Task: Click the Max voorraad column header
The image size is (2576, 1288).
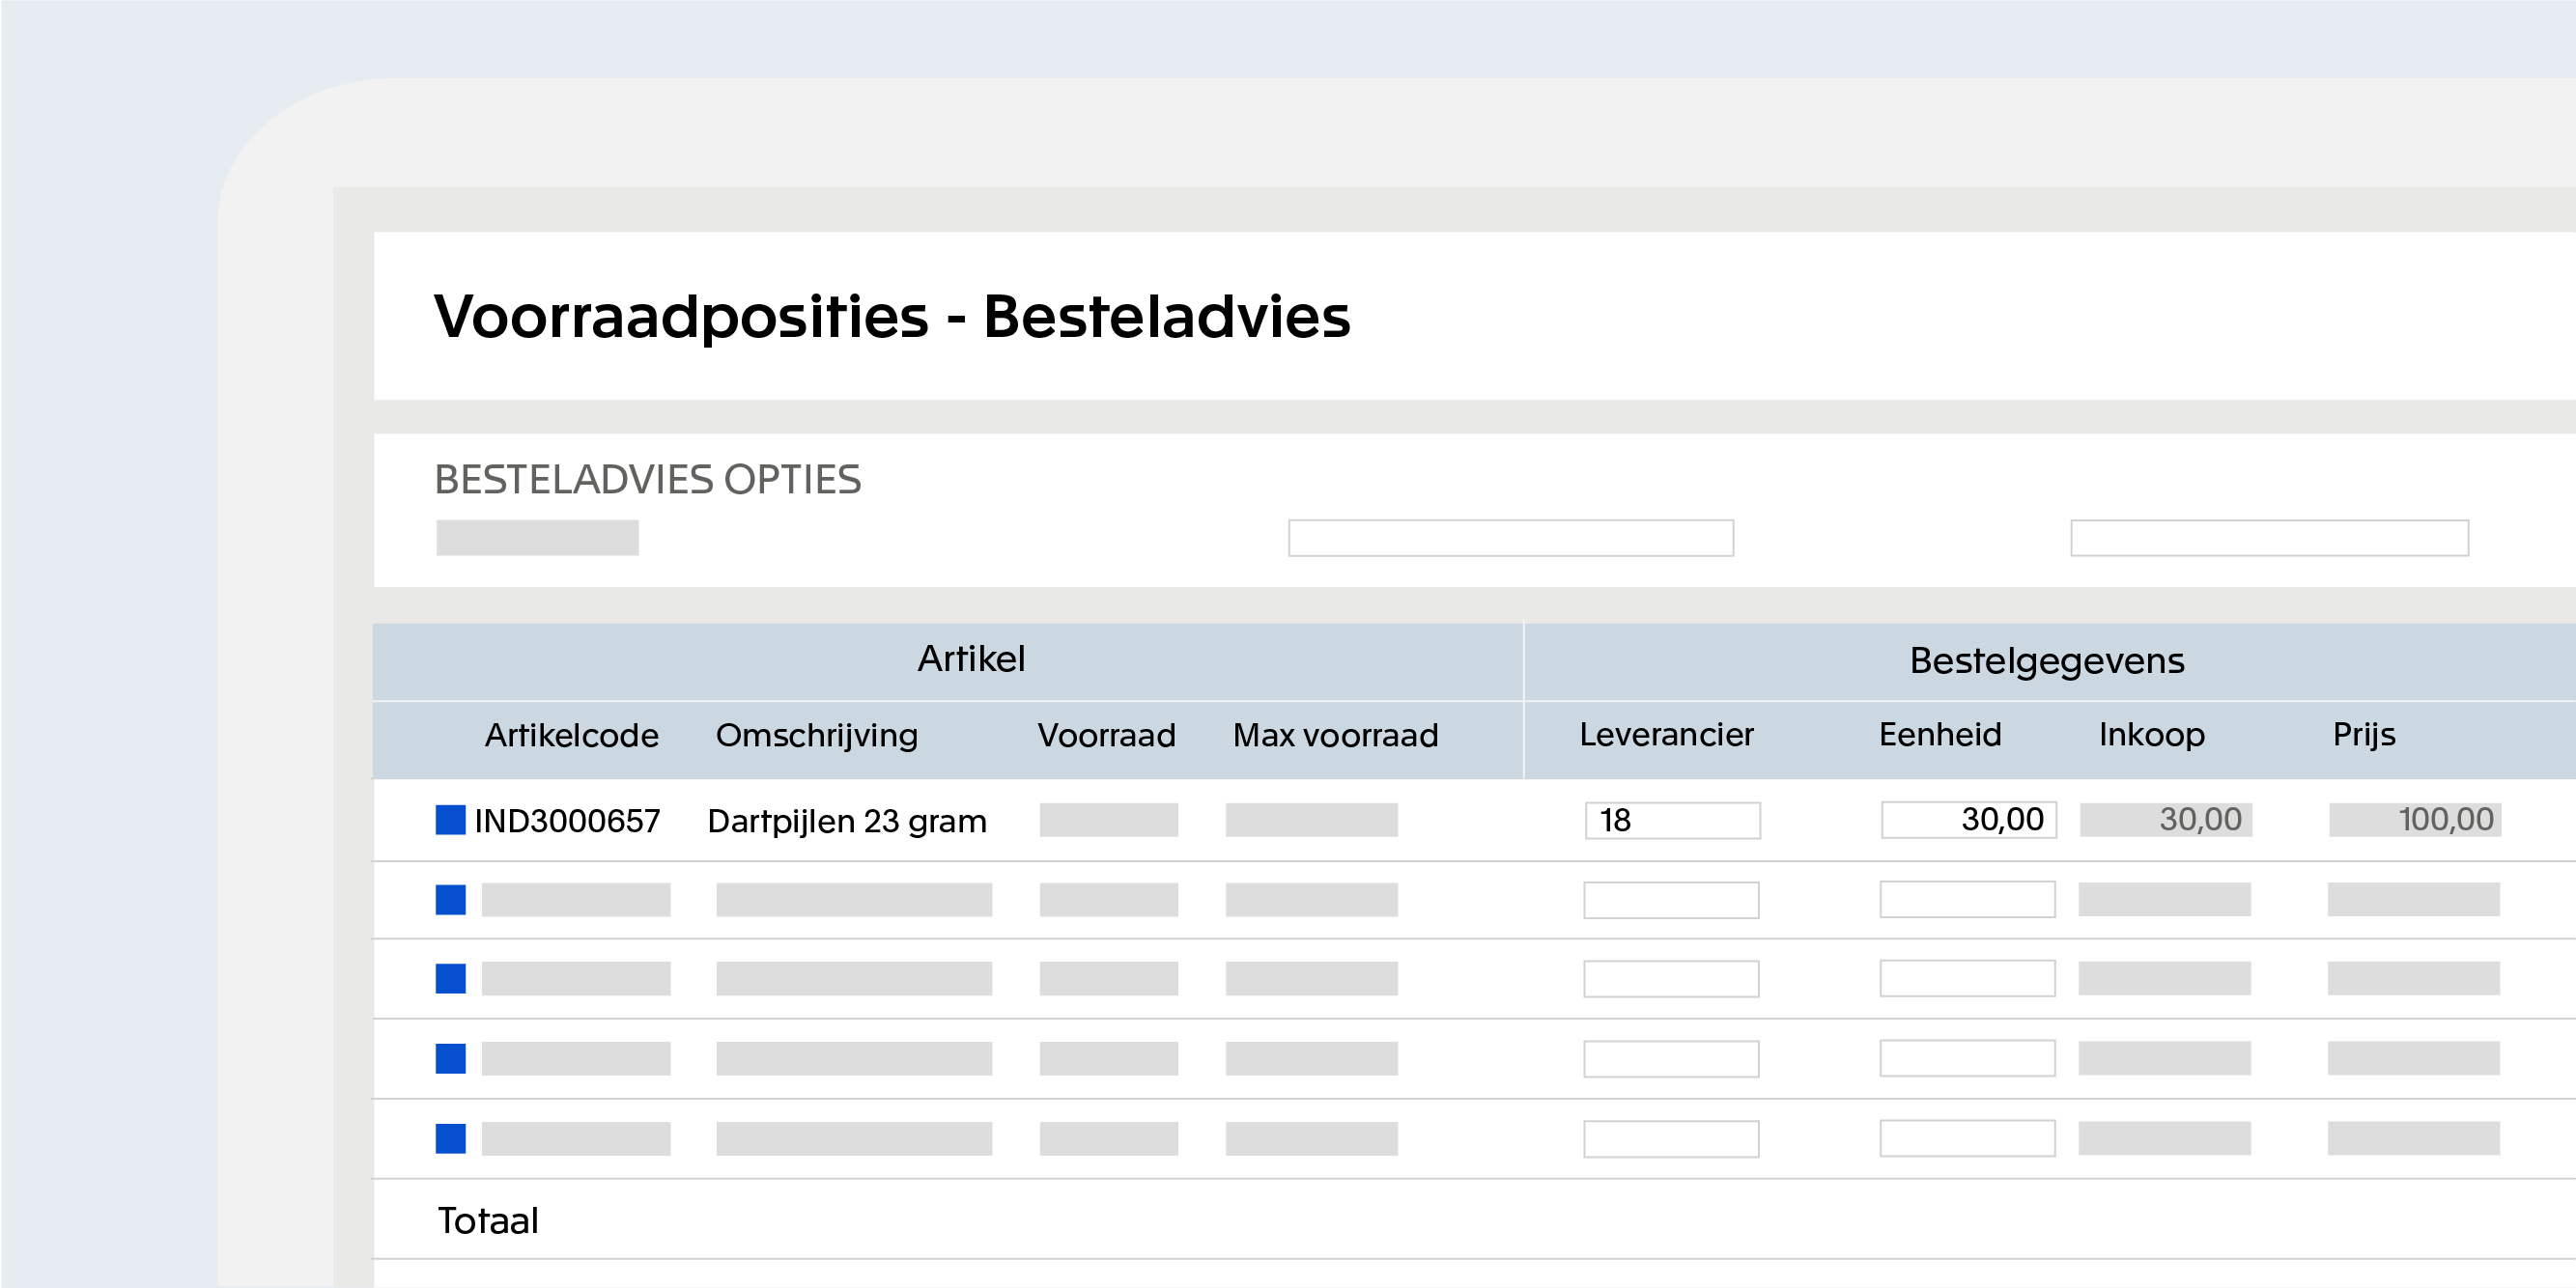Action: click(1335, 736)
